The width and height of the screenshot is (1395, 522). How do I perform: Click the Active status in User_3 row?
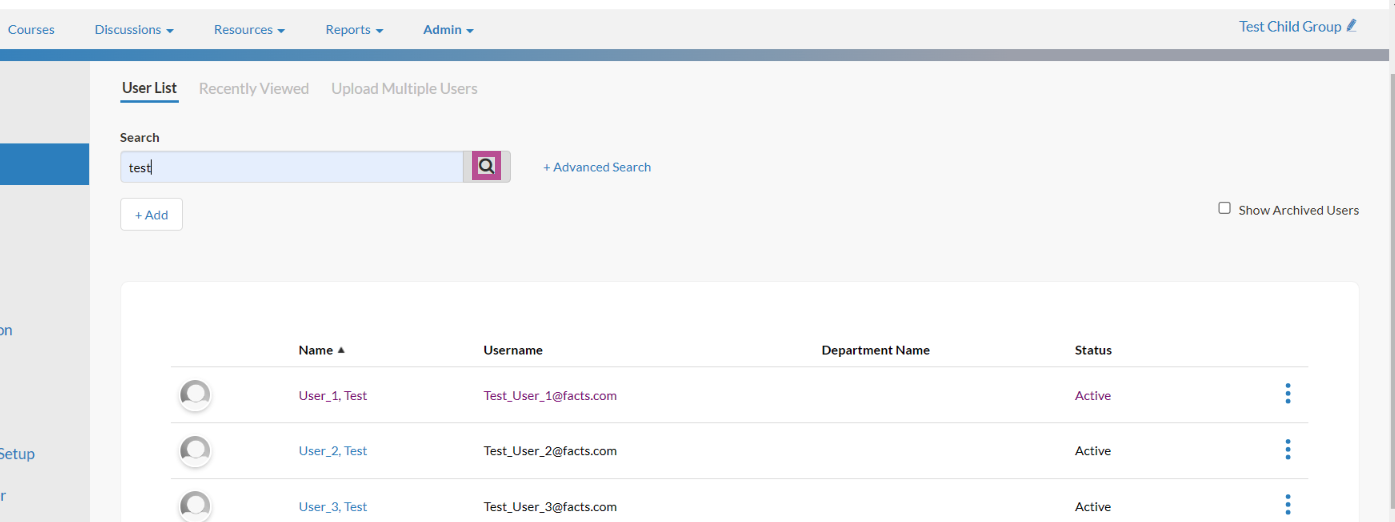click(1093, 507)
